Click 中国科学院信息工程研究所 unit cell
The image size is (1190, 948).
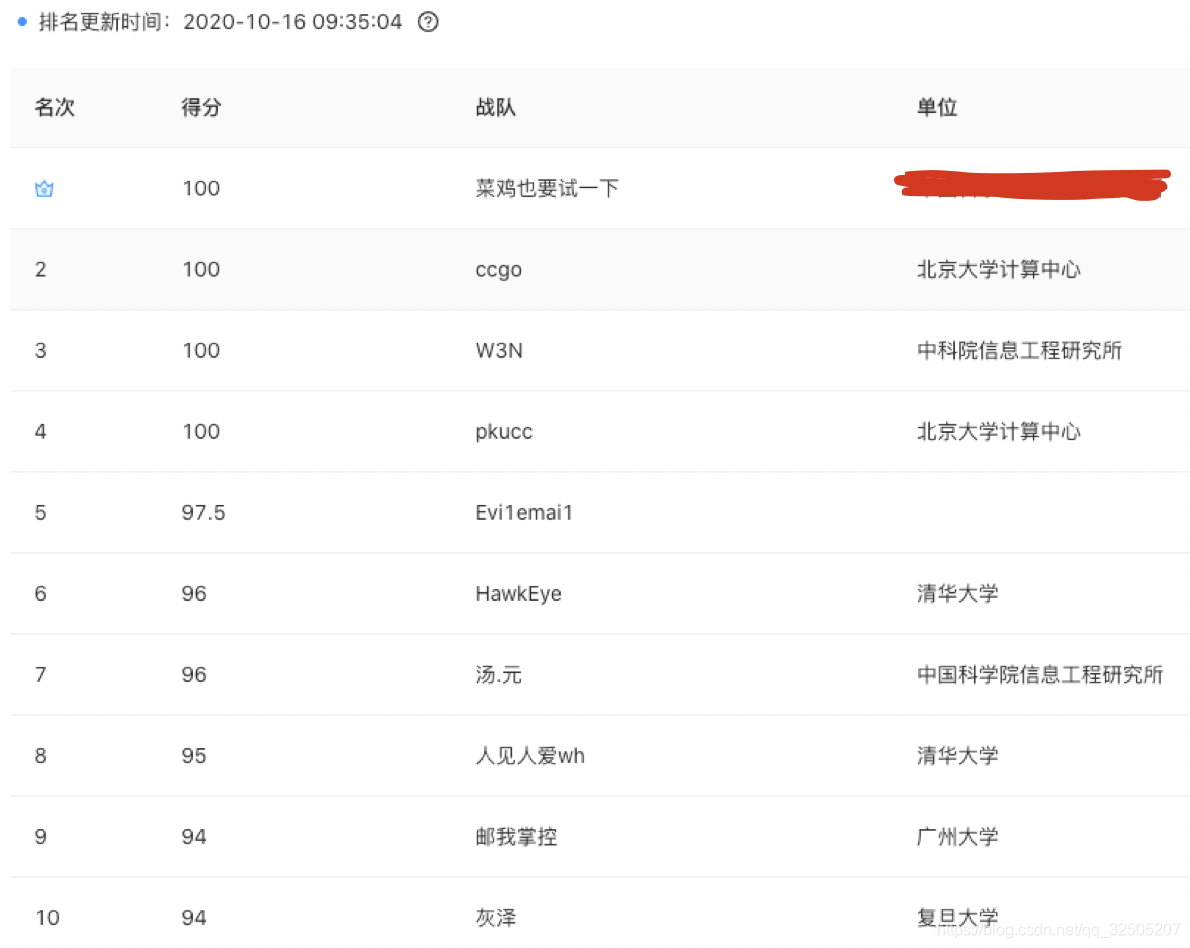(x=1040, y=675)
